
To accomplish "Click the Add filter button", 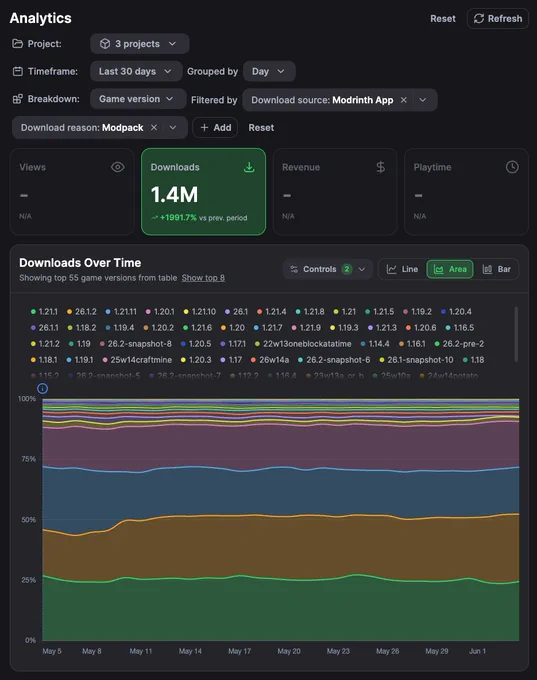I will point(215,128).
